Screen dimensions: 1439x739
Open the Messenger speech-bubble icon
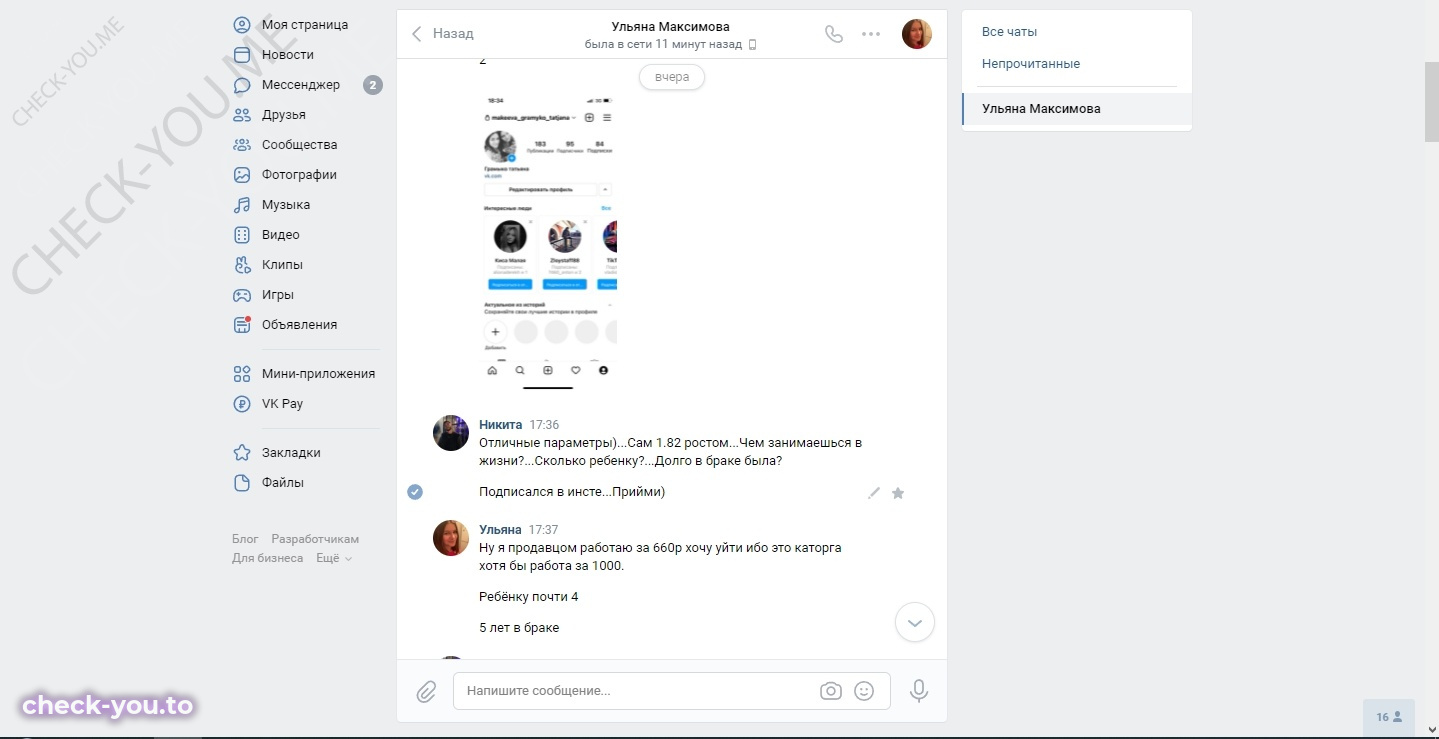pos(242,85)
